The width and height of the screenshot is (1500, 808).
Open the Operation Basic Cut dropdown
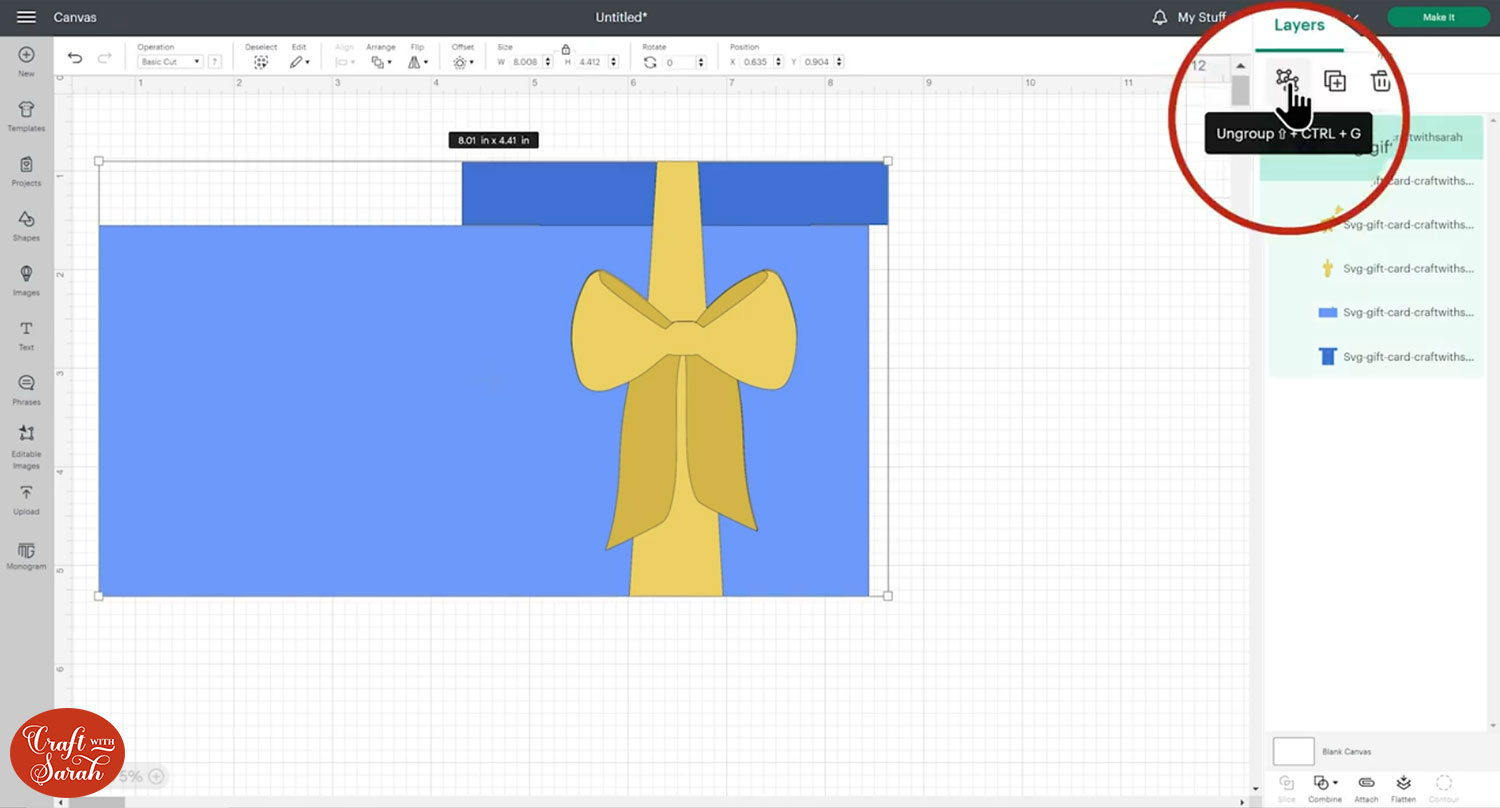[x=170, y=62]
